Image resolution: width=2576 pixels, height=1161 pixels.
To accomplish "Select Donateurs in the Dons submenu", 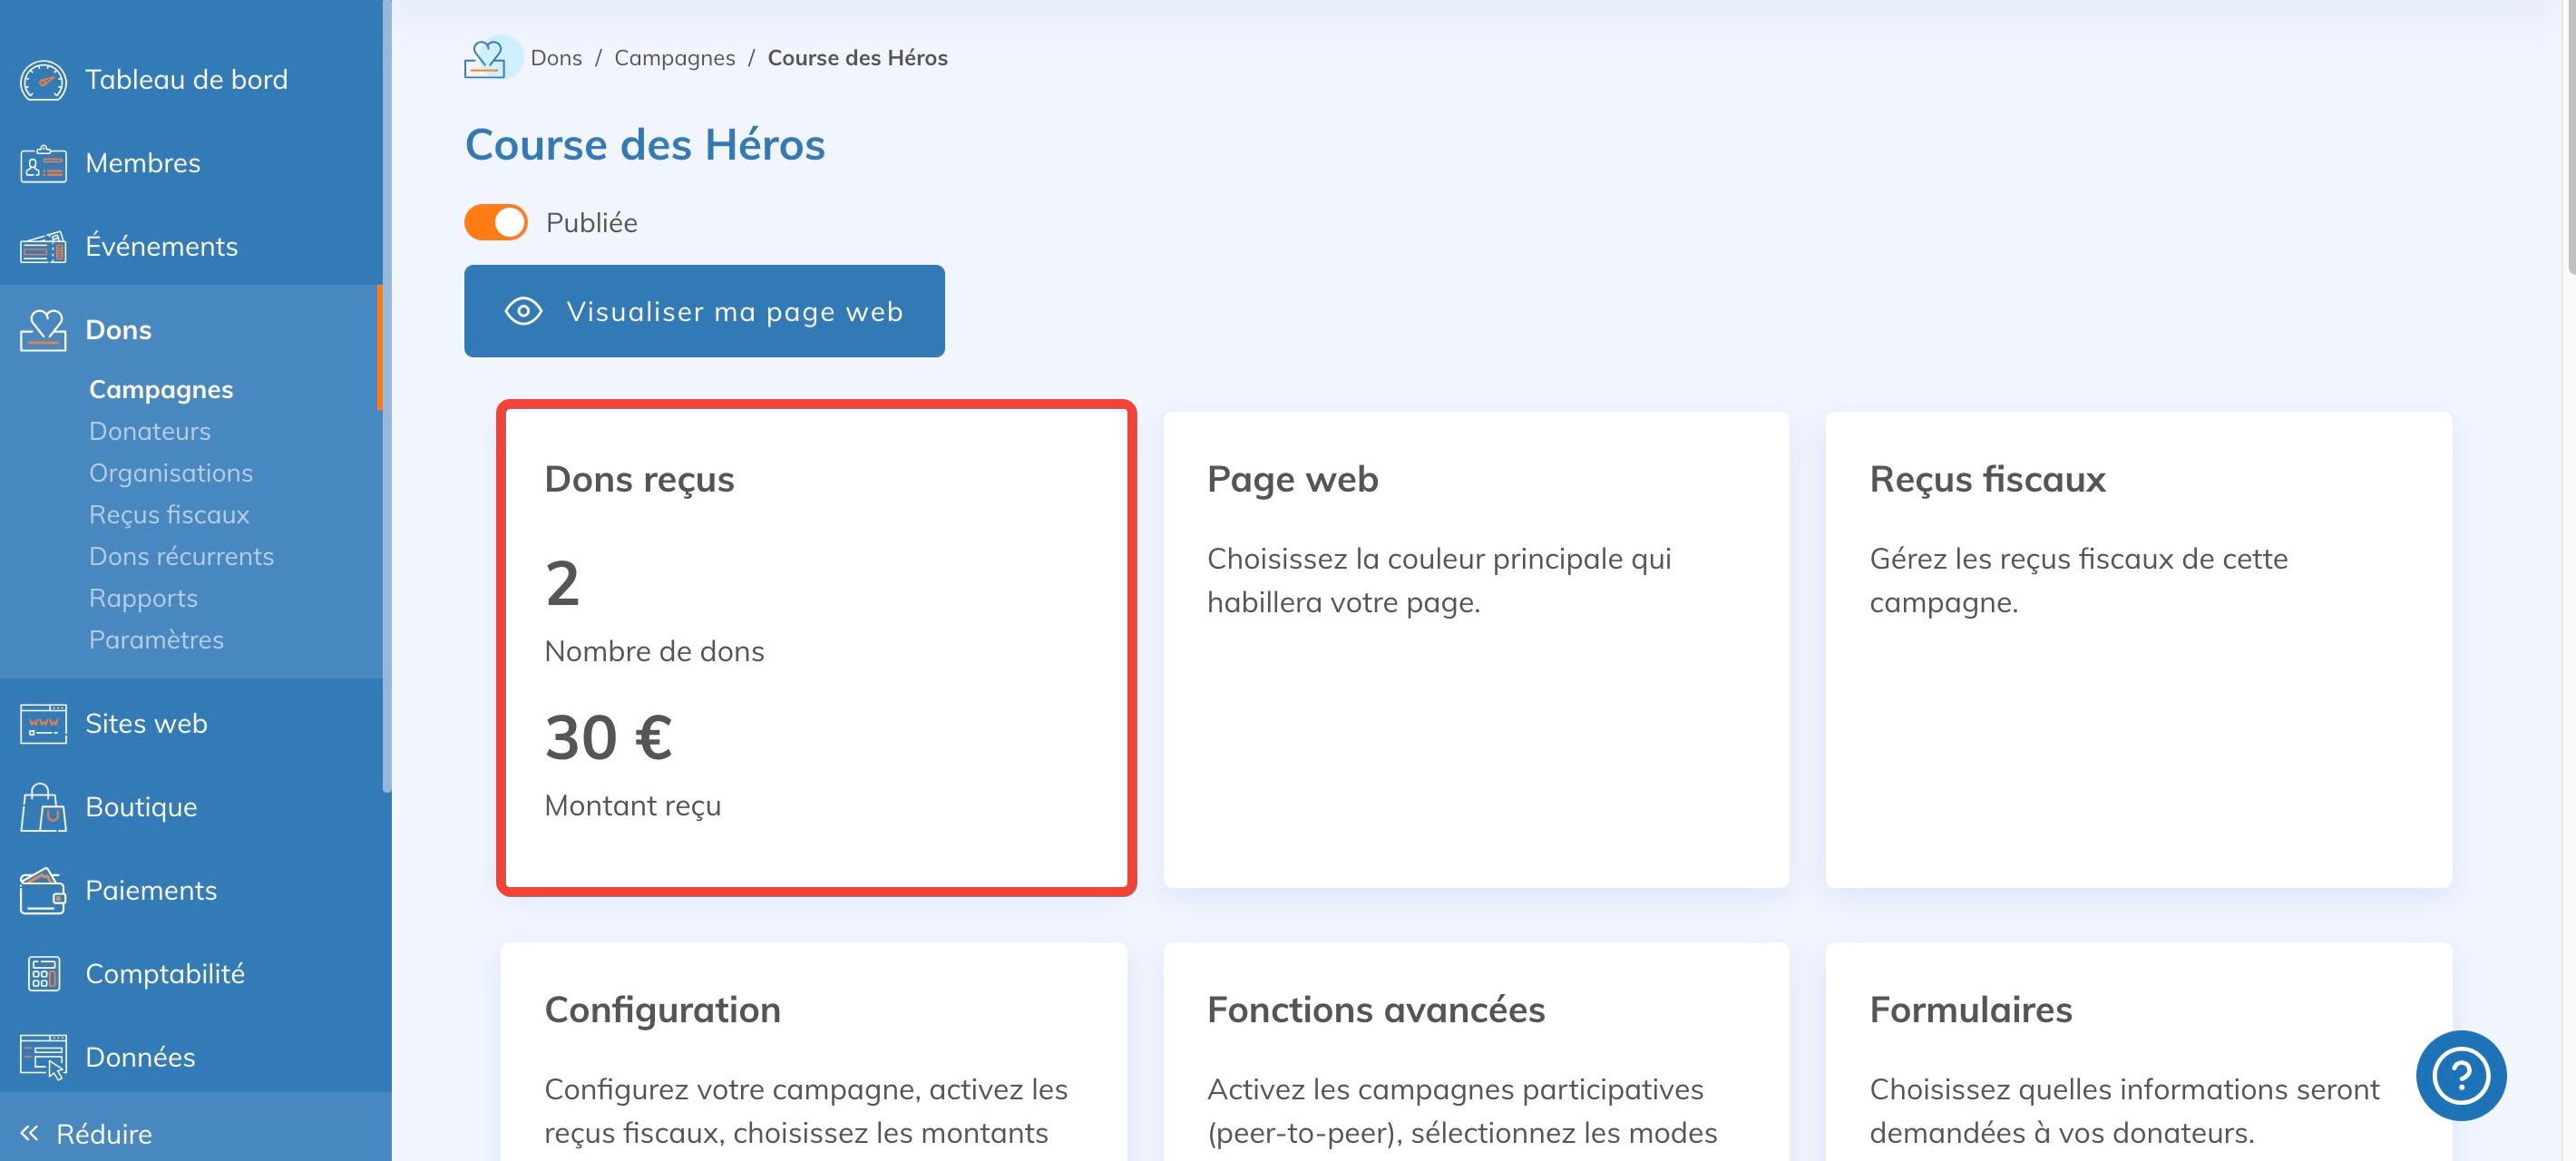I will [x=150, y=431].
